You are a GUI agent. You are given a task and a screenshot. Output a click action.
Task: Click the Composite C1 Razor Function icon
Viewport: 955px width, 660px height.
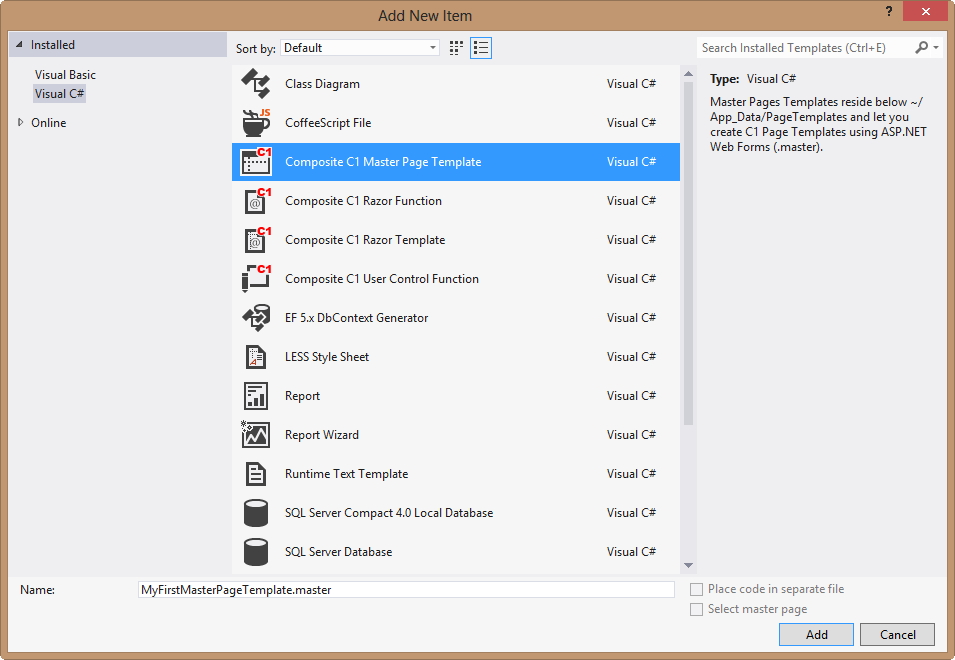tap(256, 201)
